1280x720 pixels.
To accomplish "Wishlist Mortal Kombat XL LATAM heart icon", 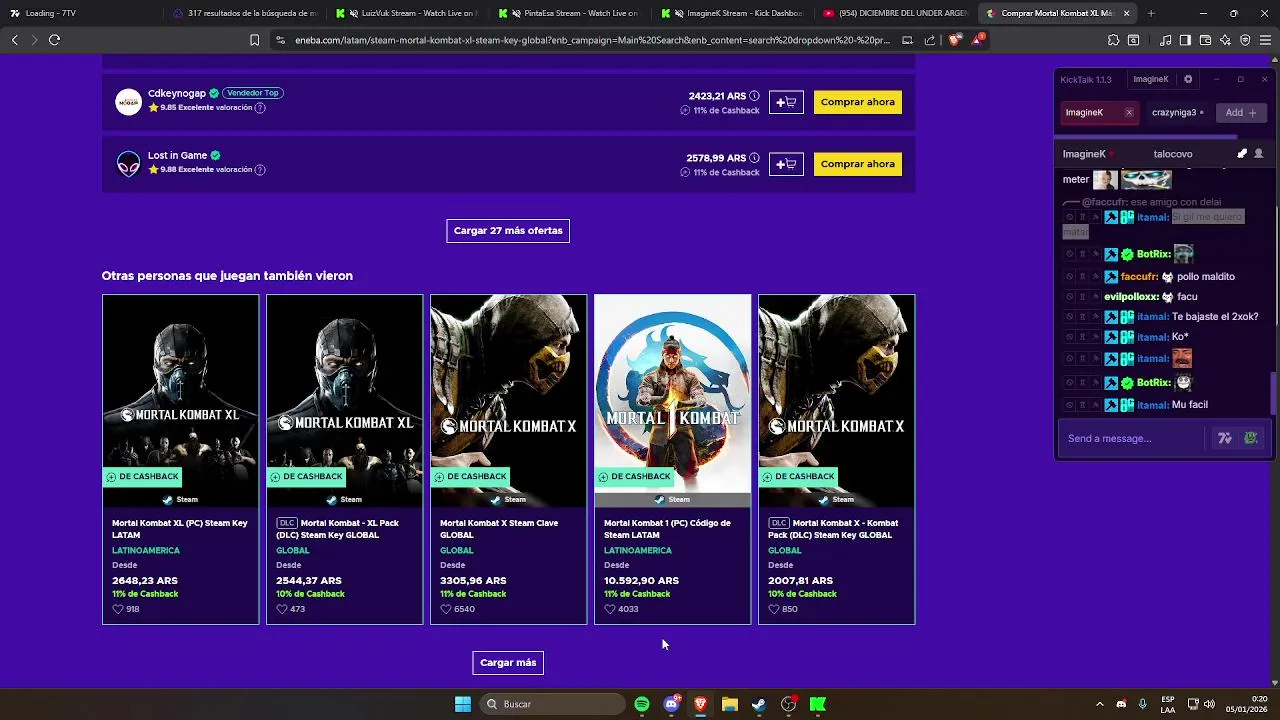I will 118,609.
